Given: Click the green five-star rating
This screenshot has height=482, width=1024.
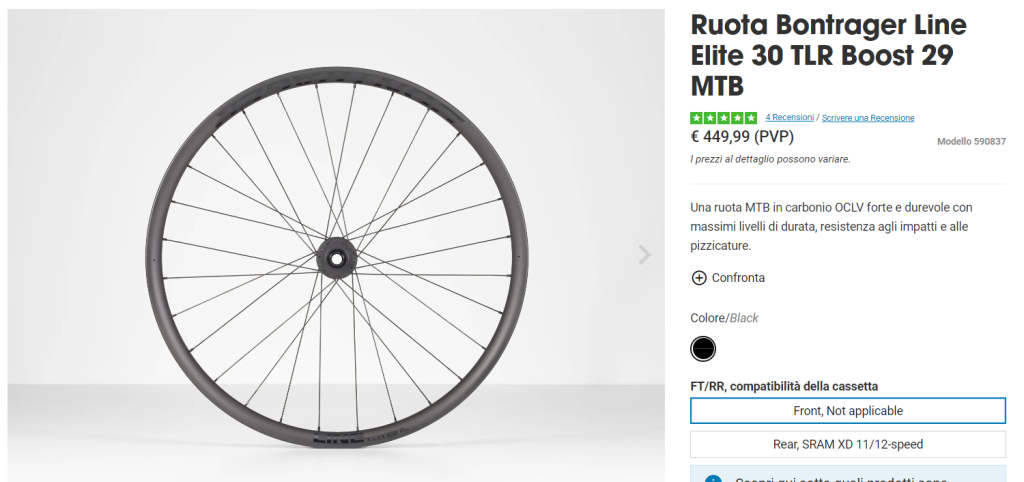Looking at the screenshot, I should 723,118.
